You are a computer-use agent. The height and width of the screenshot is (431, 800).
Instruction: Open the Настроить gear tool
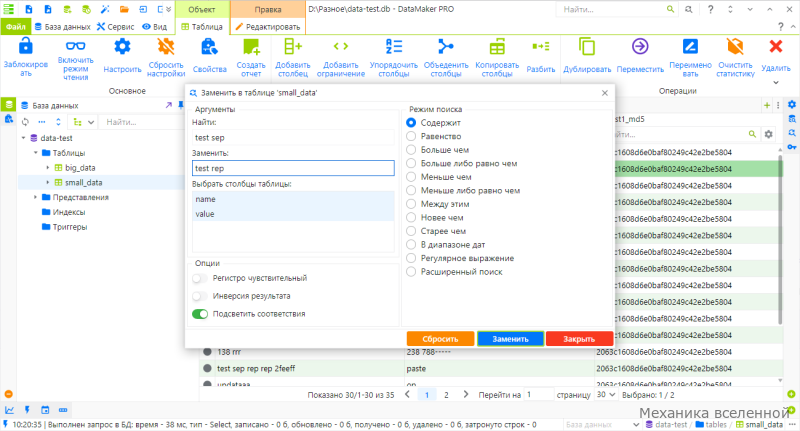click(x=122, y=46)
